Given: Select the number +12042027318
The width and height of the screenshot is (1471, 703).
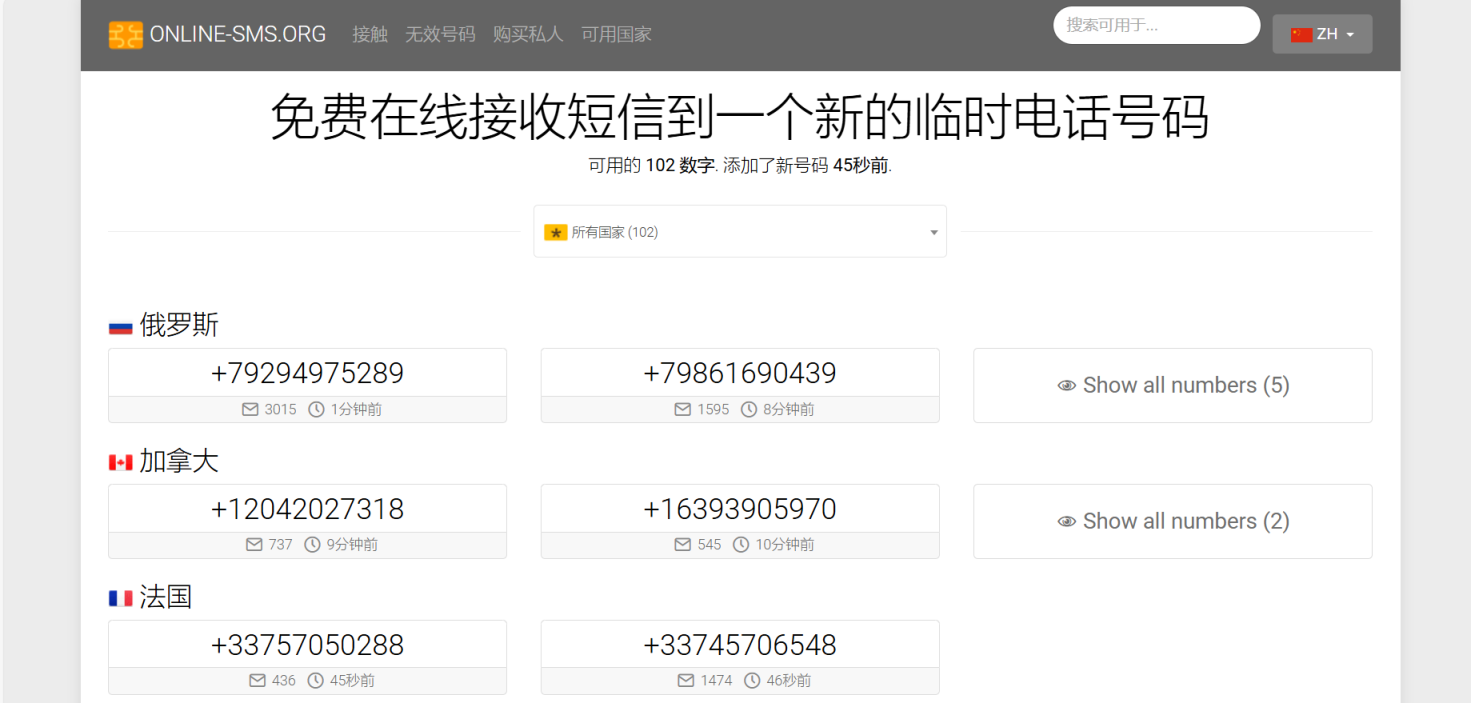Looking at the screenshot, I should coord(306,508).
